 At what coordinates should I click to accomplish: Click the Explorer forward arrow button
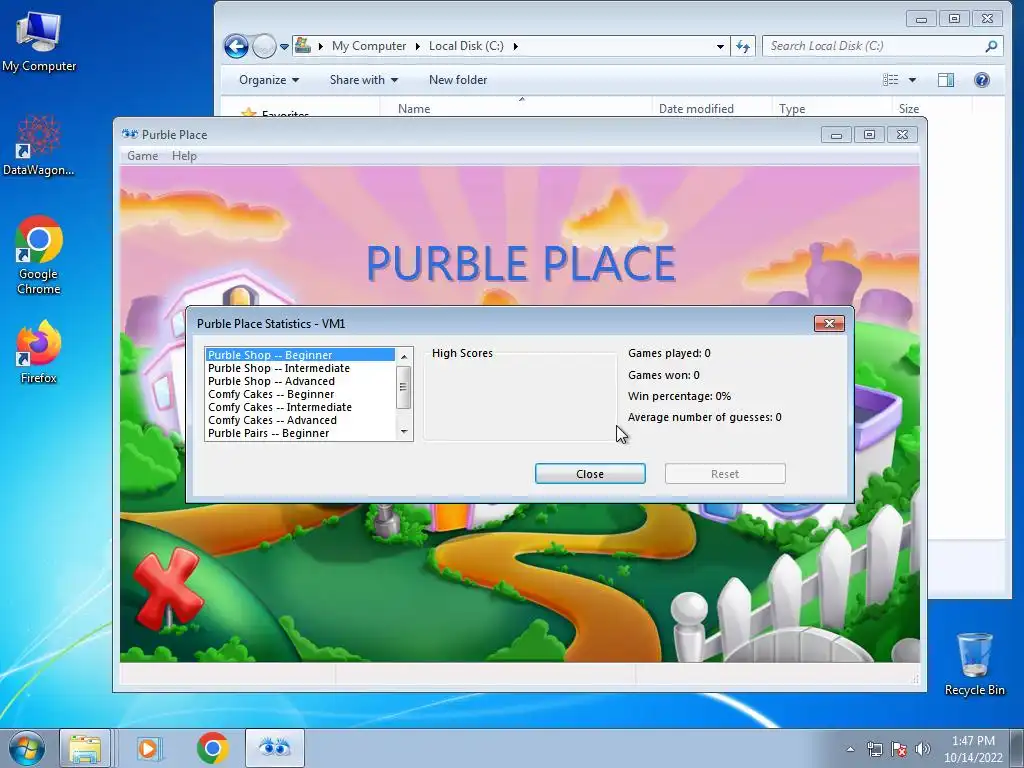tap(264, 46)
